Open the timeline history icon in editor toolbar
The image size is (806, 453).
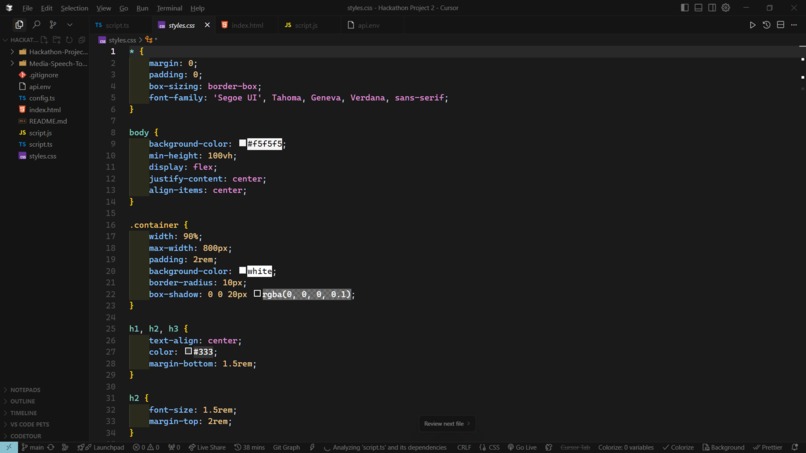766,25
